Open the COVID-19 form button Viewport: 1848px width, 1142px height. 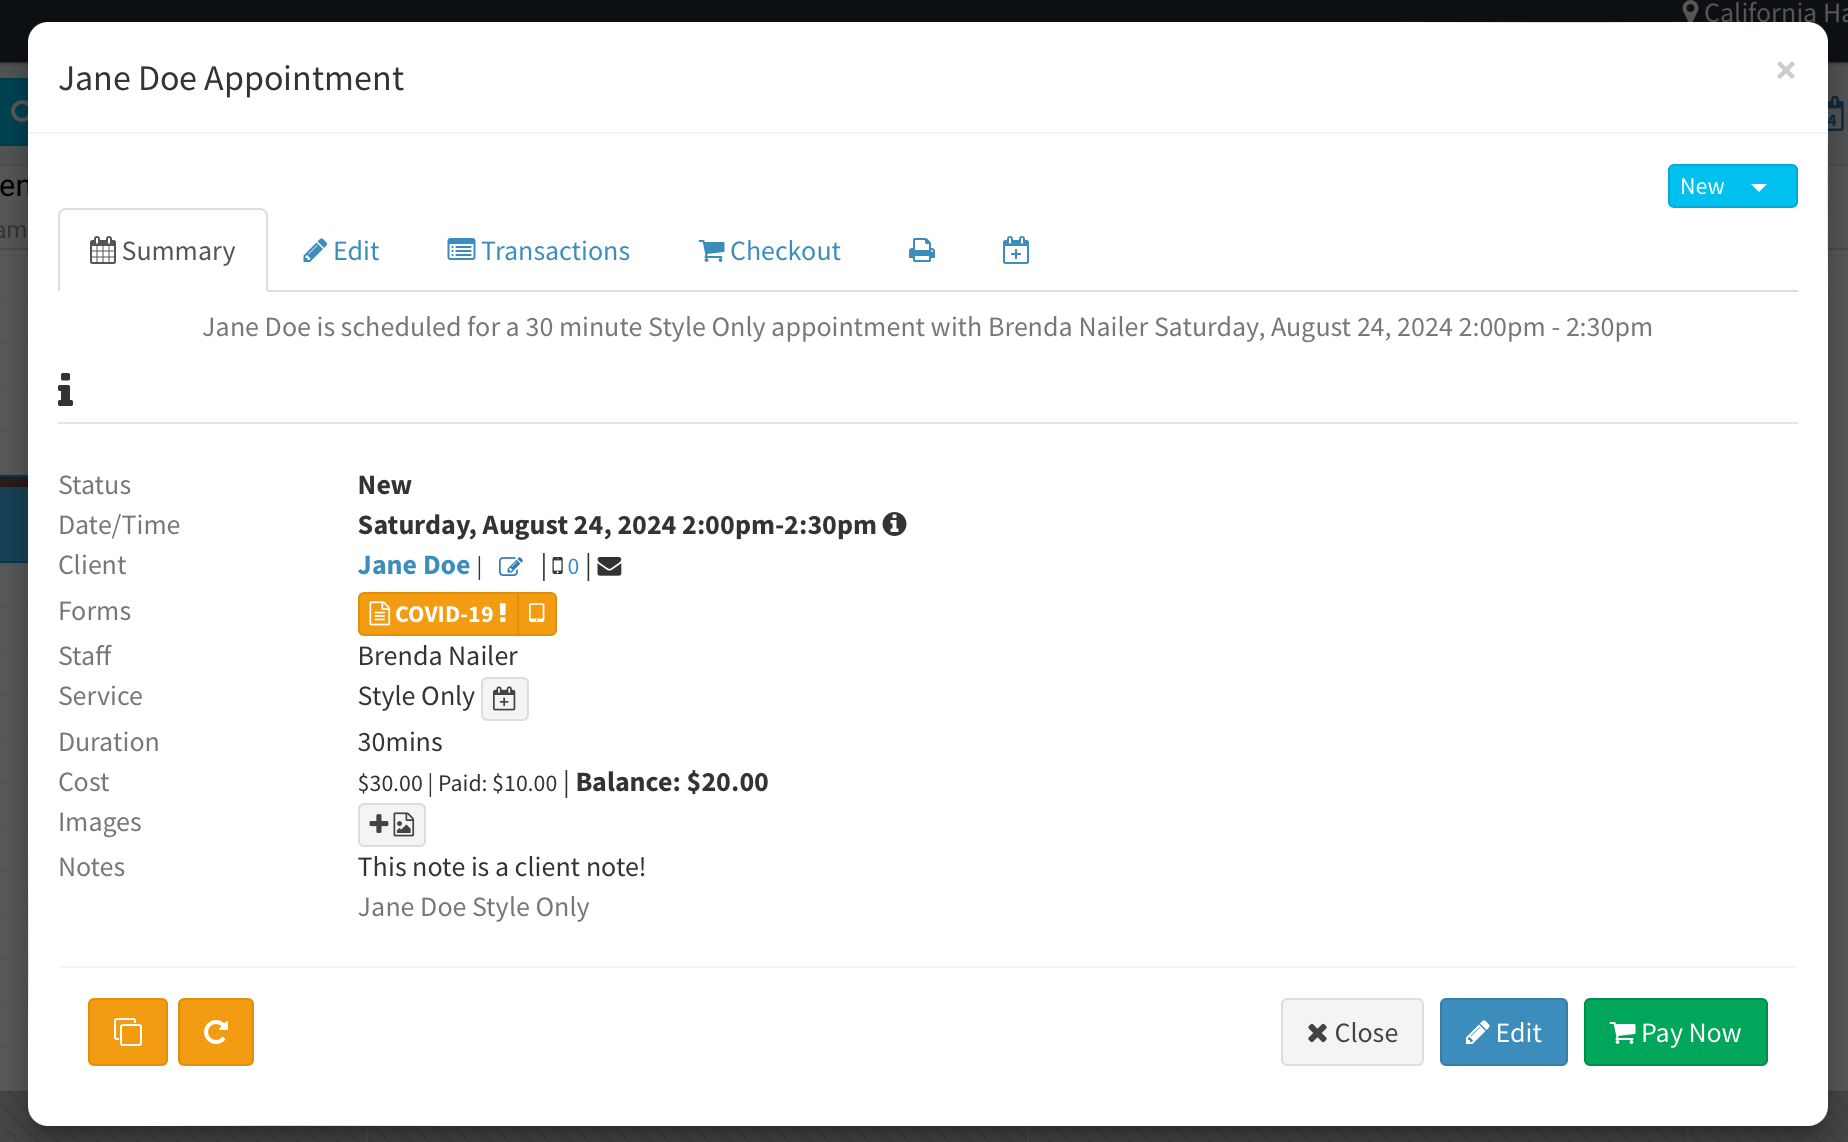coord(438,613)
